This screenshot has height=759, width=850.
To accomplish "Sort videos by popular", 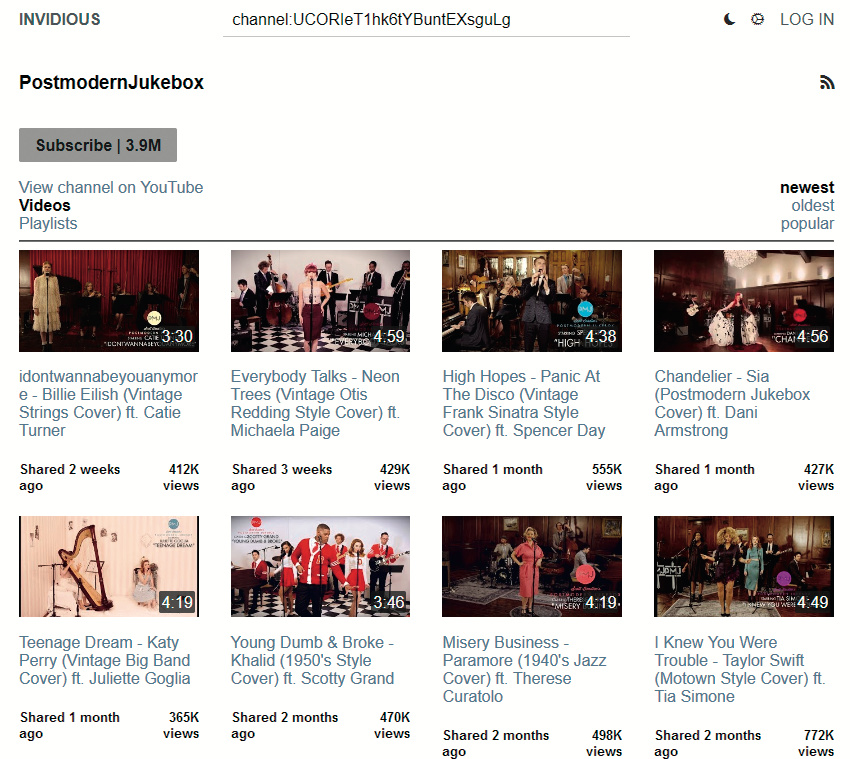I will pos(807,223).
